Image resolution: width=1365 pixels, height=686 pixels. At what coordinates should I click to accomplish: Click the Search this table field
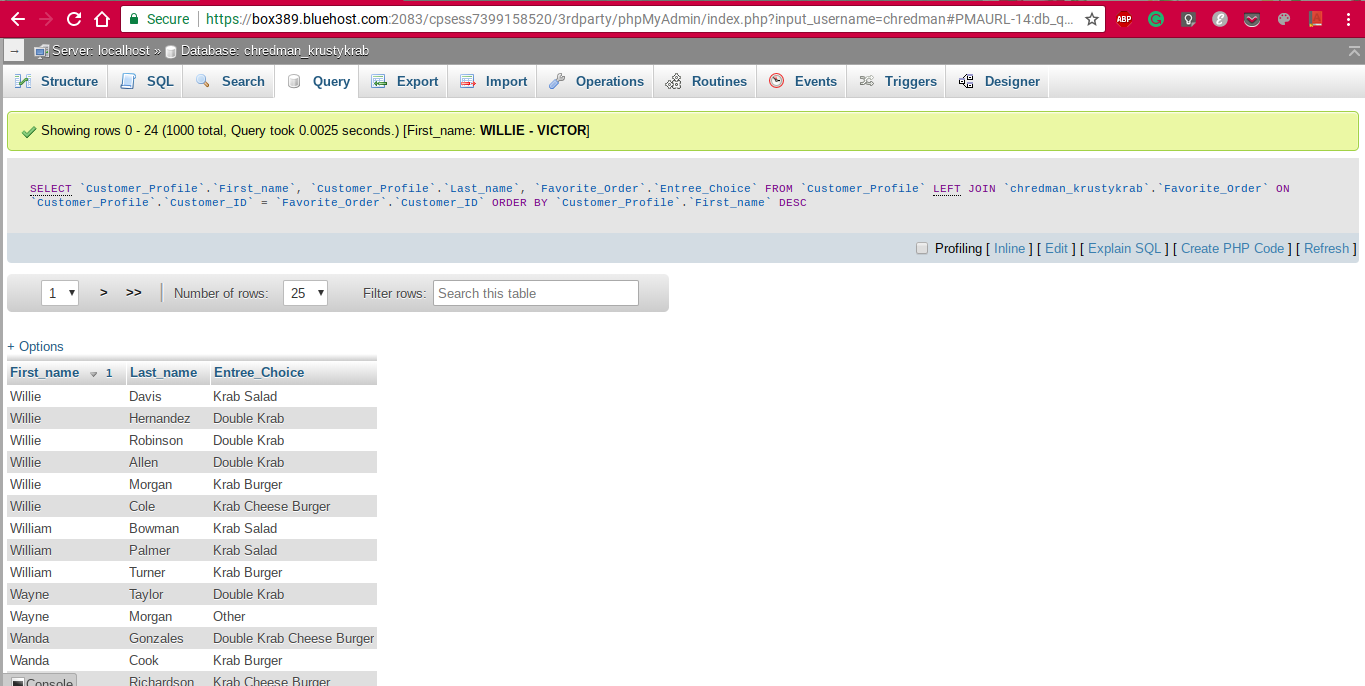tap(536, 293)
